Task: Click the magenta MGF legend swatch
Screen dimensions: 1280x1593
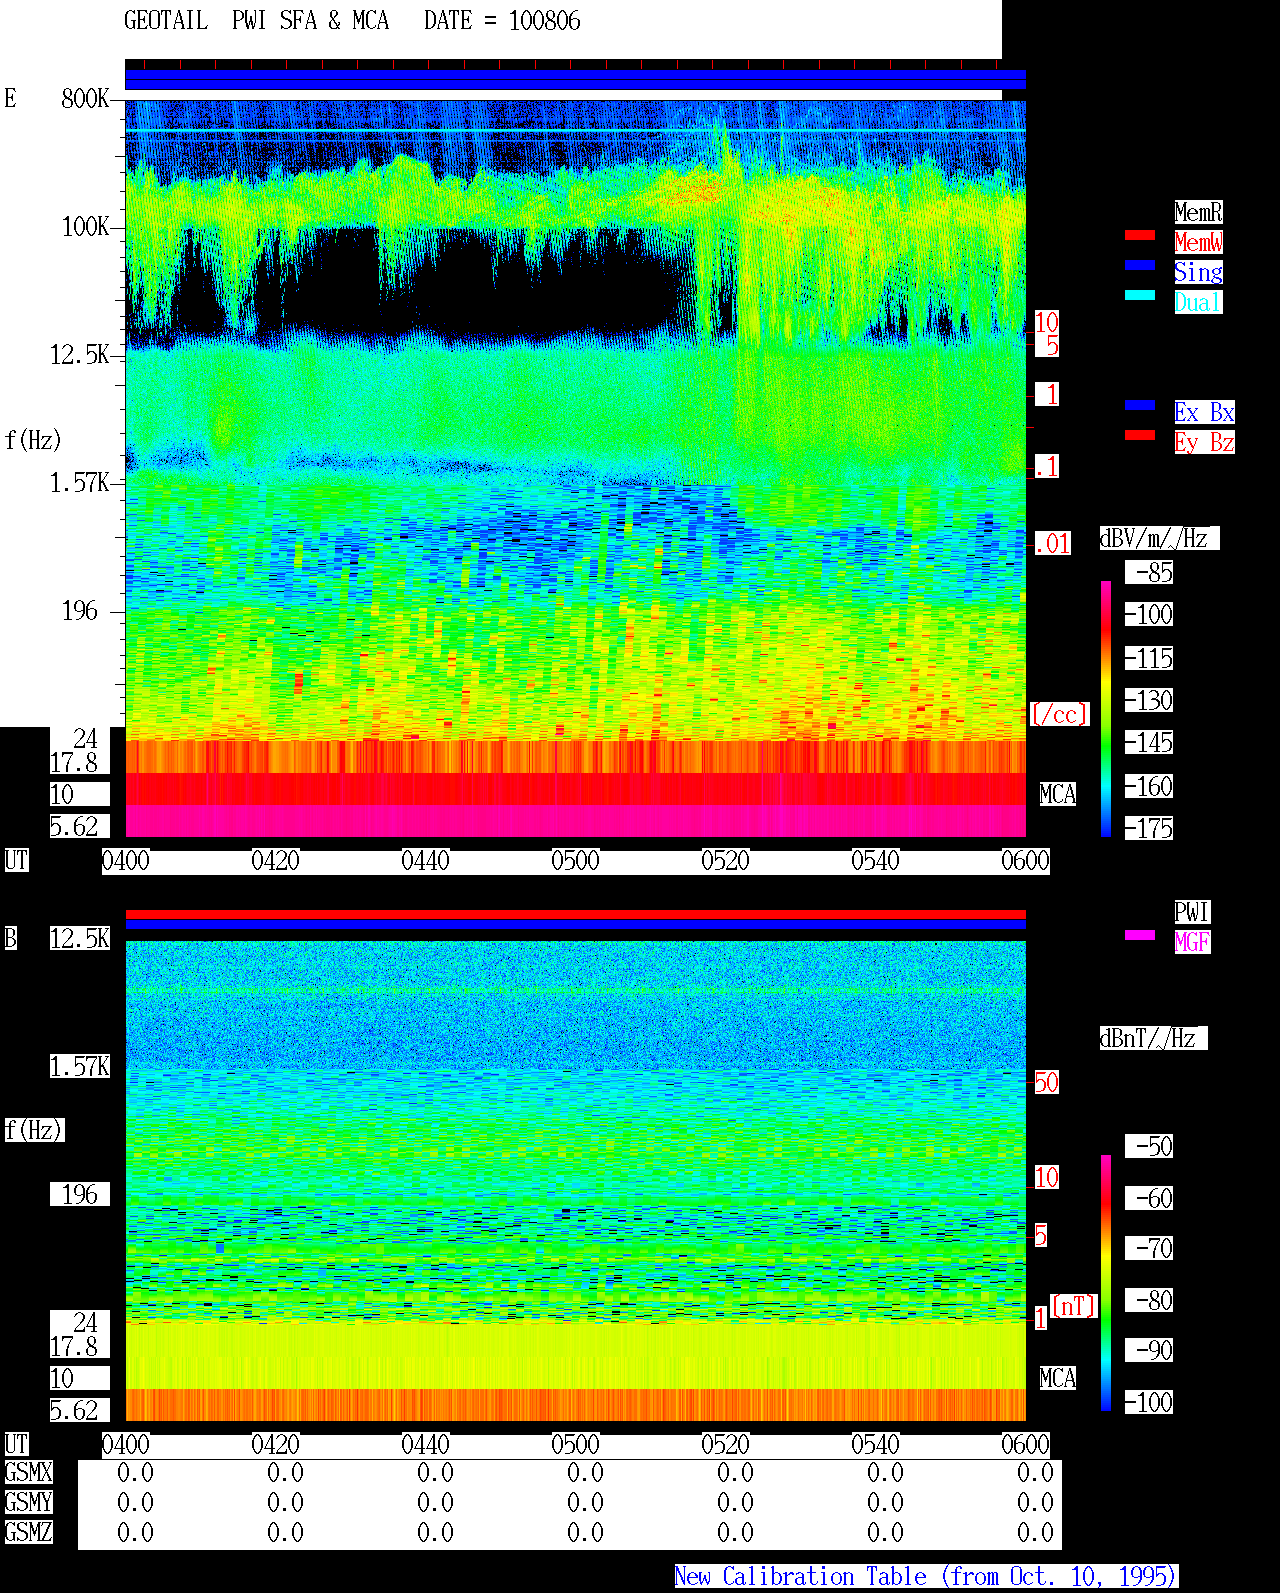Action: pos(1140,935)
